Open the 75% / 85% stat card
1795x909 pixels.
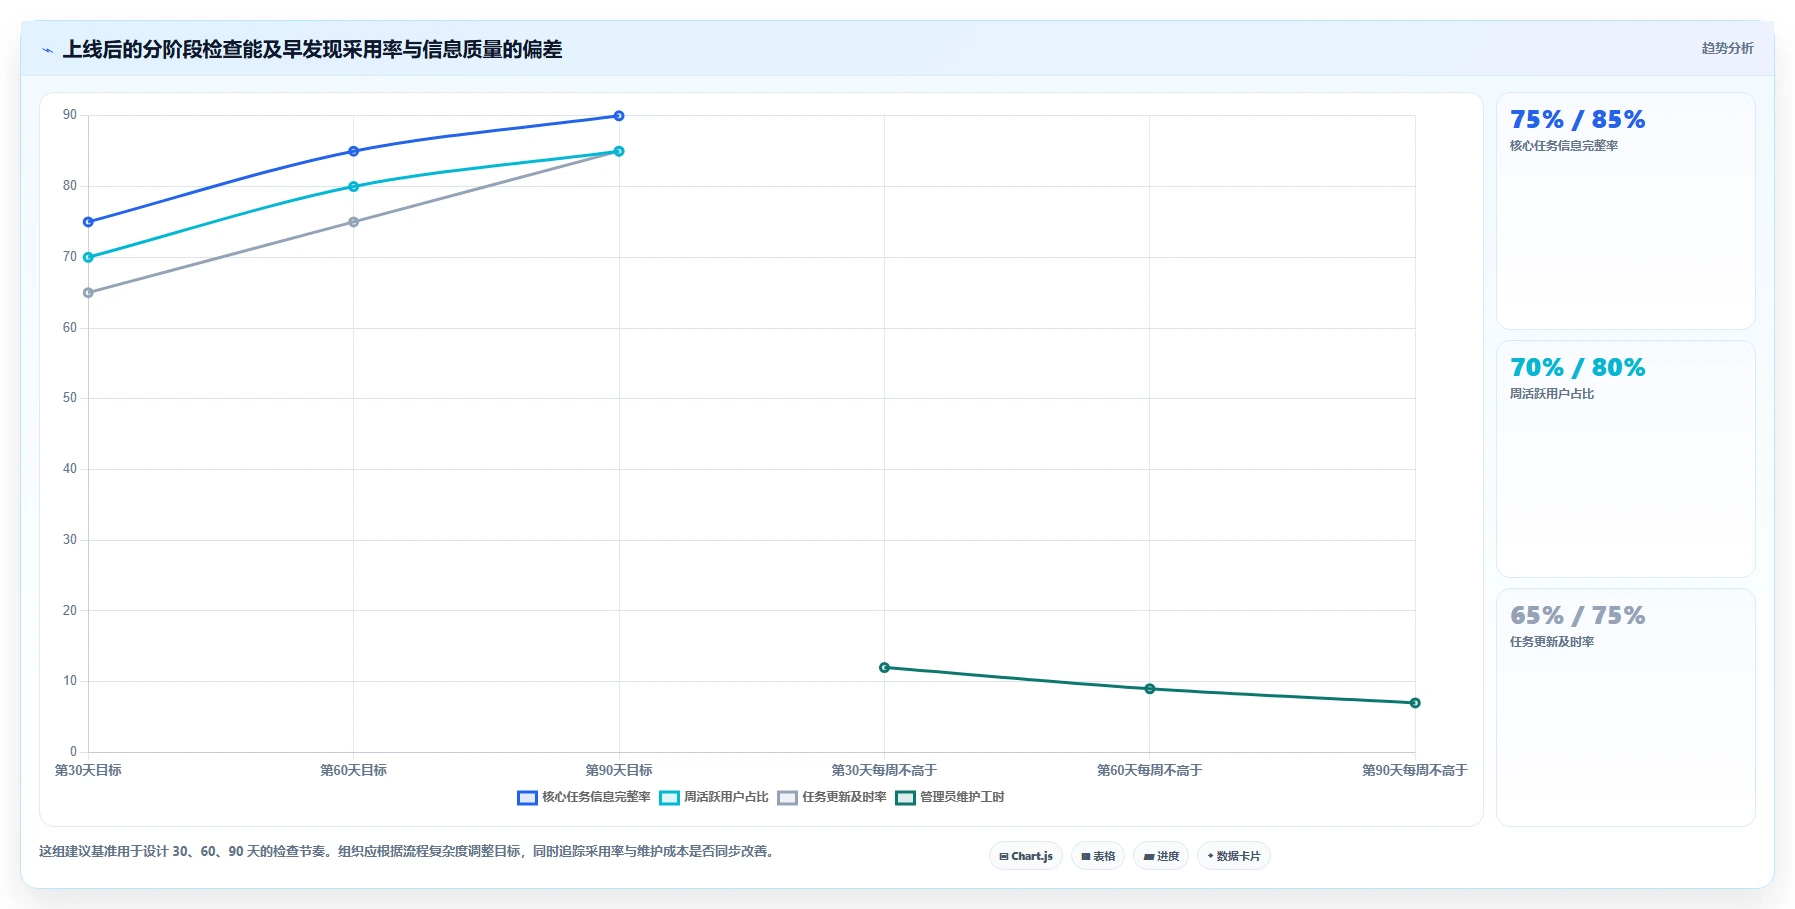coord(1625,211)
